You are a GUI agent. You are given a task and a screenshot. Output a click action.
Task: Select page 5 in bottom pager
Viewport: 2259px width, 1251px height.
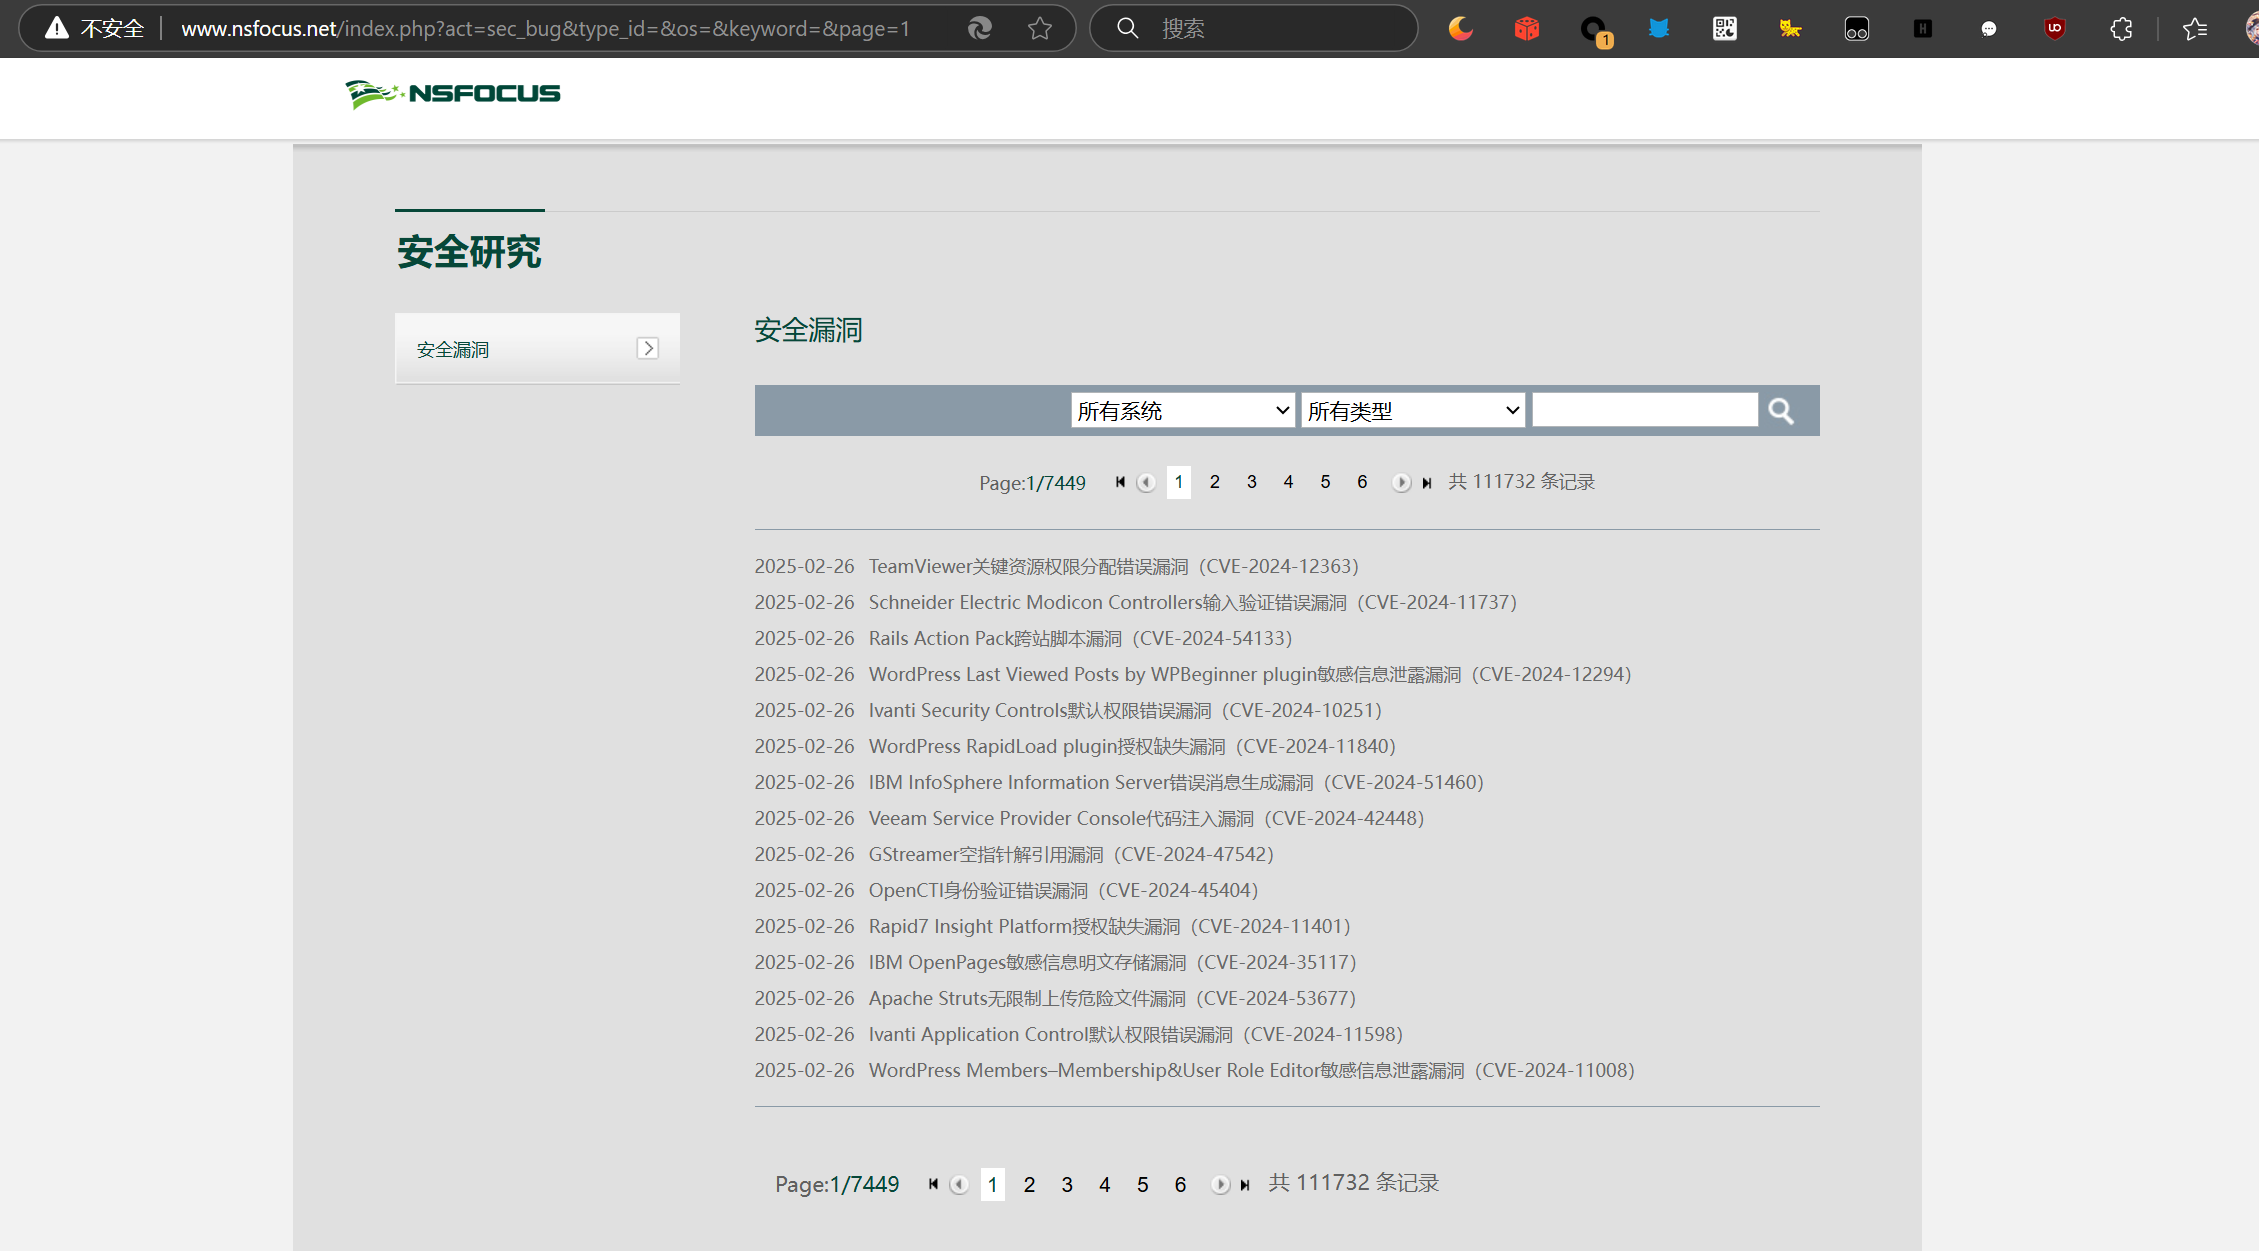pyautogui.click(x=1143, y=1184)
